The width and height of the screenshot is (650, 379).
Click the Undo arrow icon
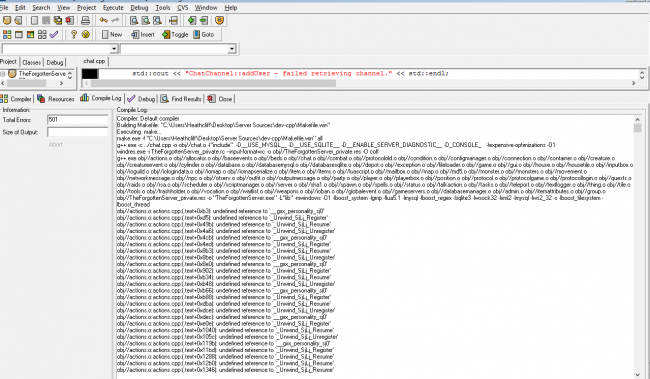104,20
